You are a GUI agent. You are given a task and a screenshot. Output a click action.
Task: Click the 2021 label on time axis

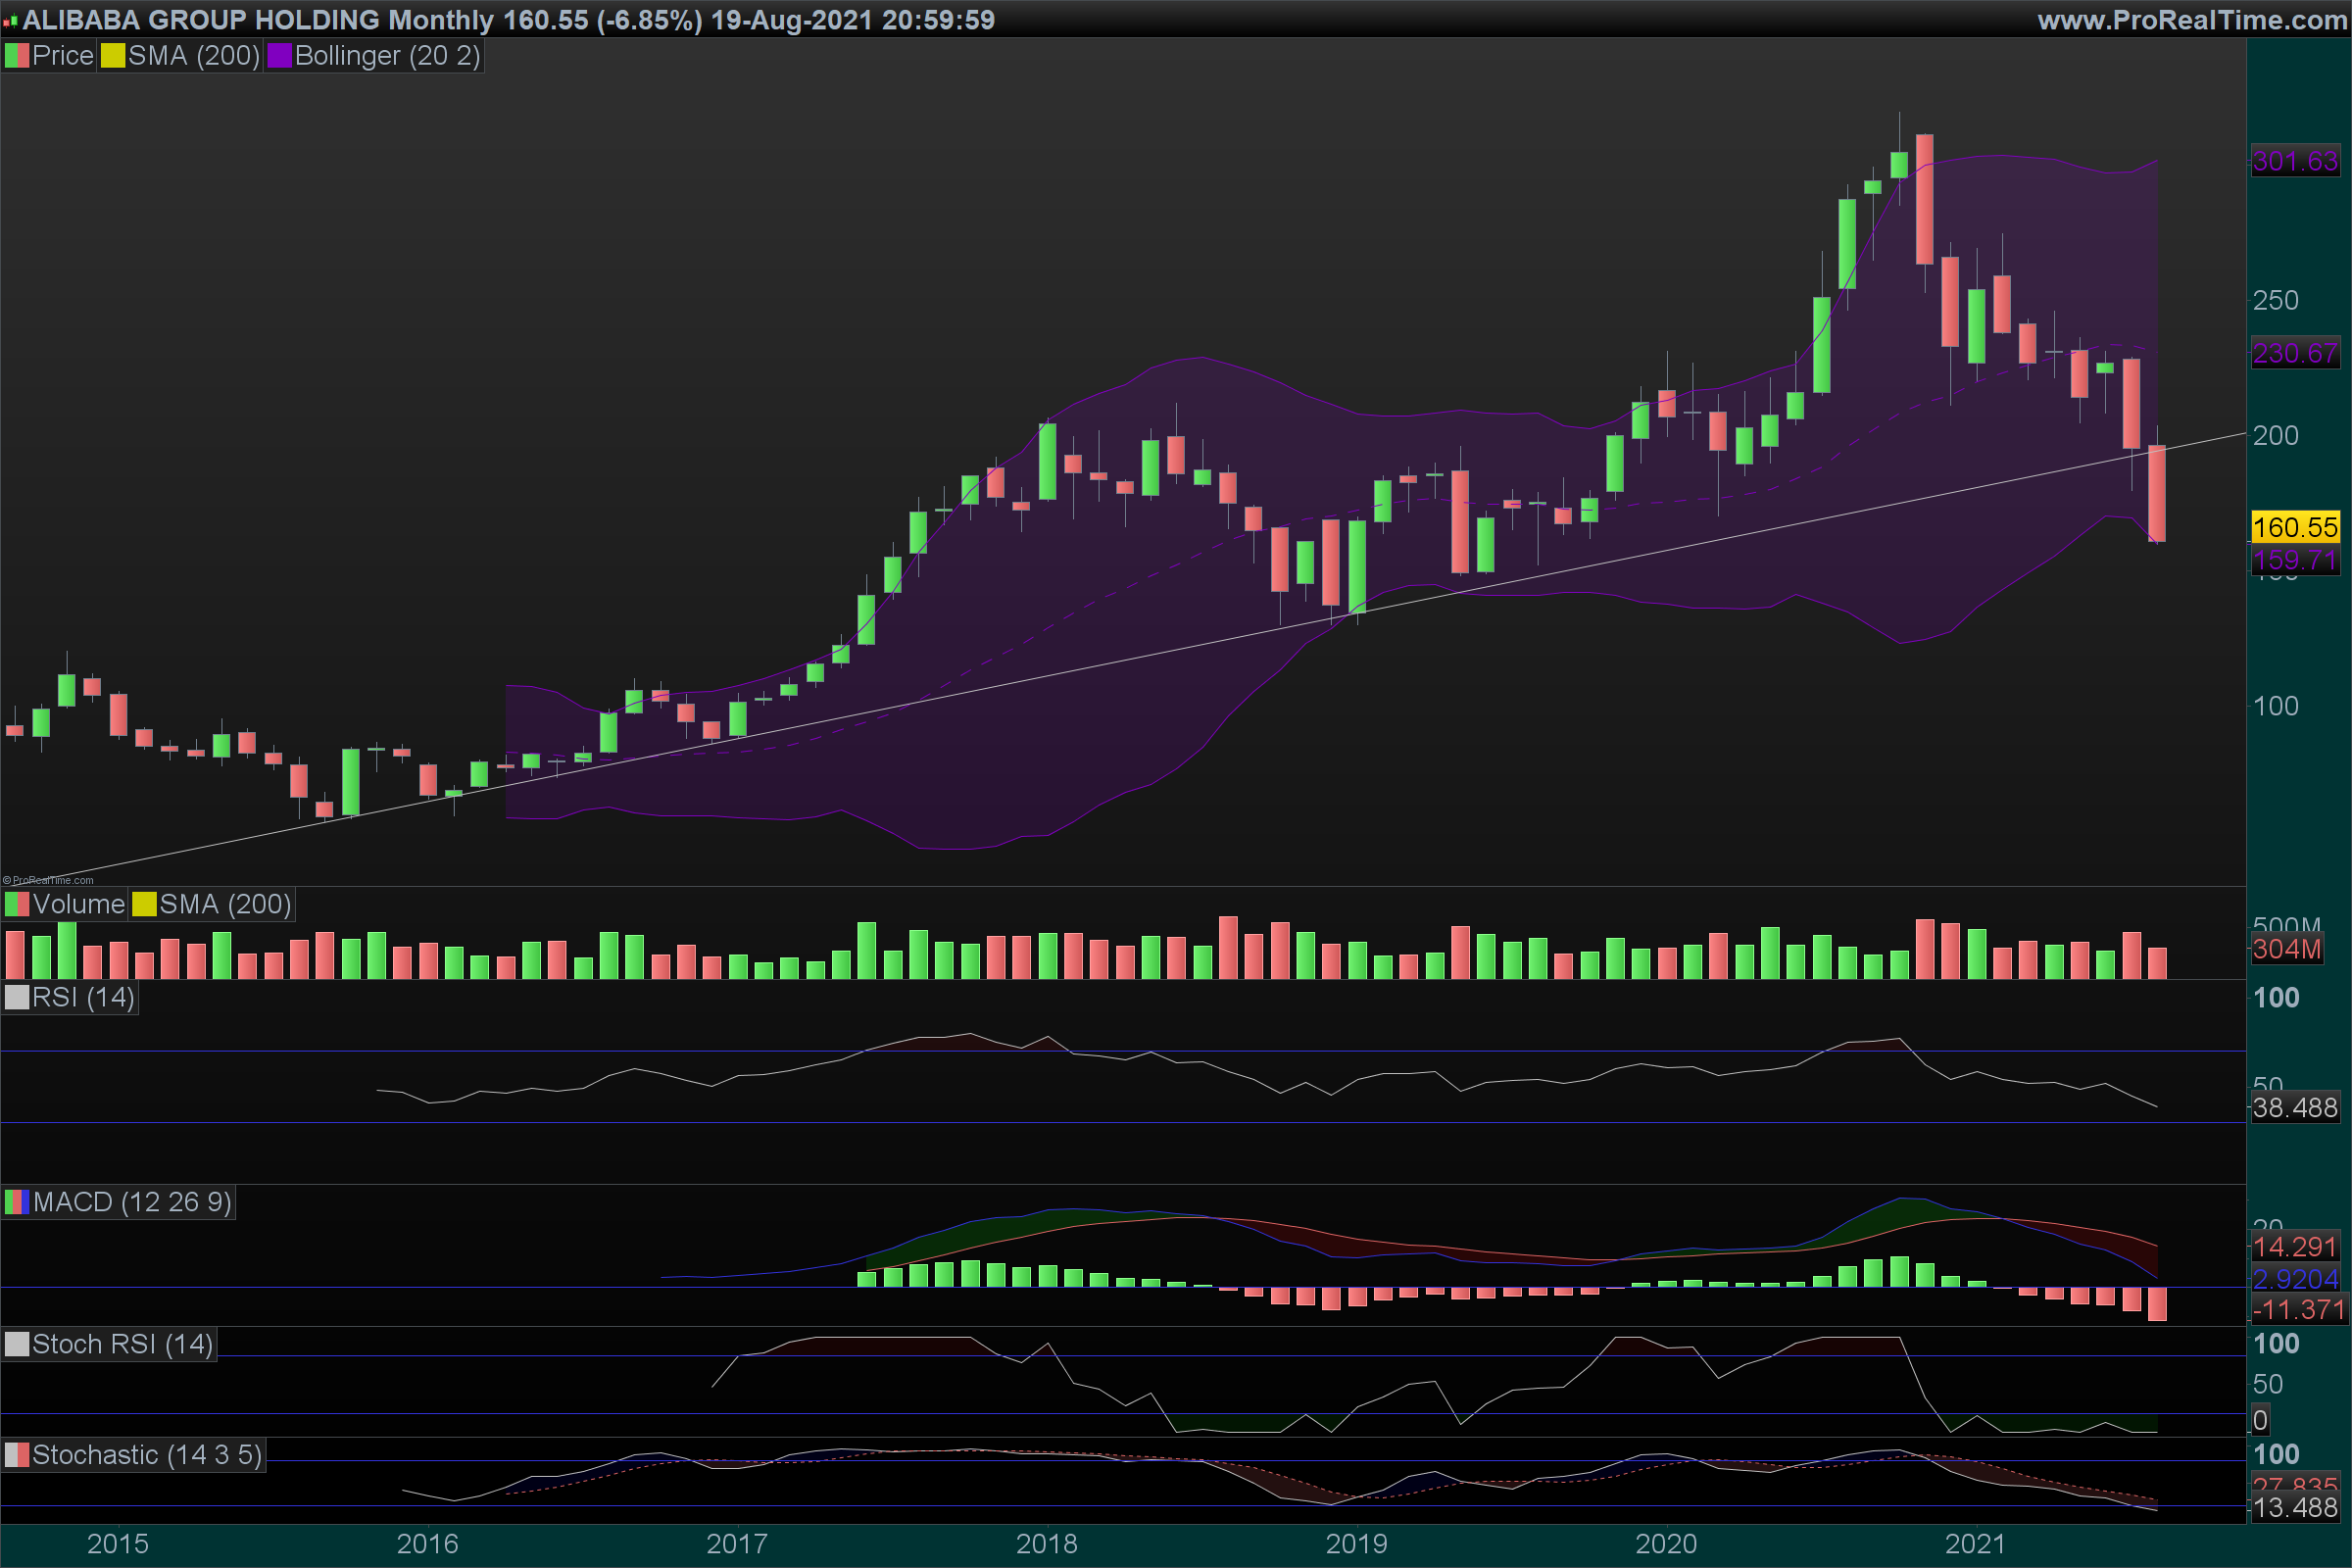coord(1975,1544)
